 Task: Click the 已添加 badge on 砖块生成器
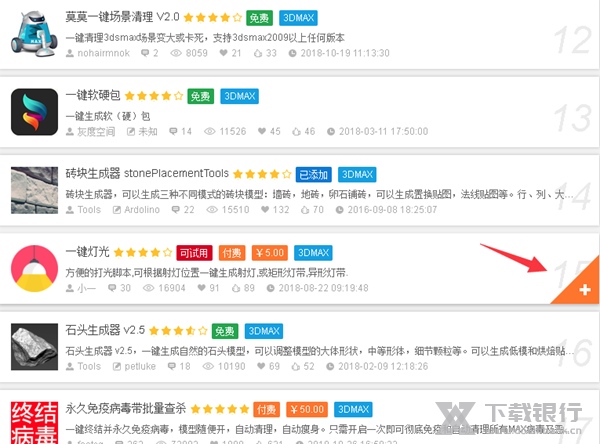[313, 175]
